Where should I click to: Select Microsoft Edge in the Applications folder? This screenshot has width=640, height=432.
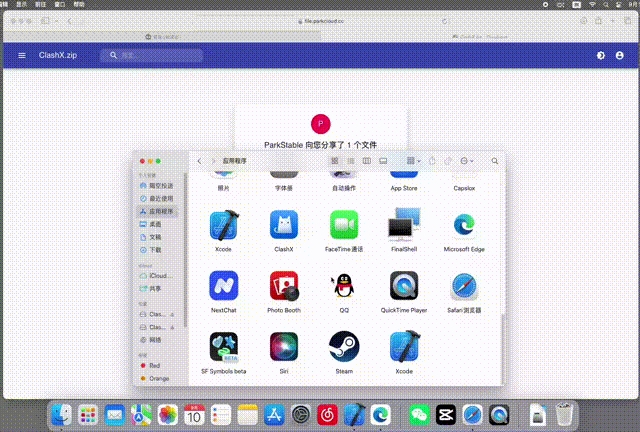464,225
